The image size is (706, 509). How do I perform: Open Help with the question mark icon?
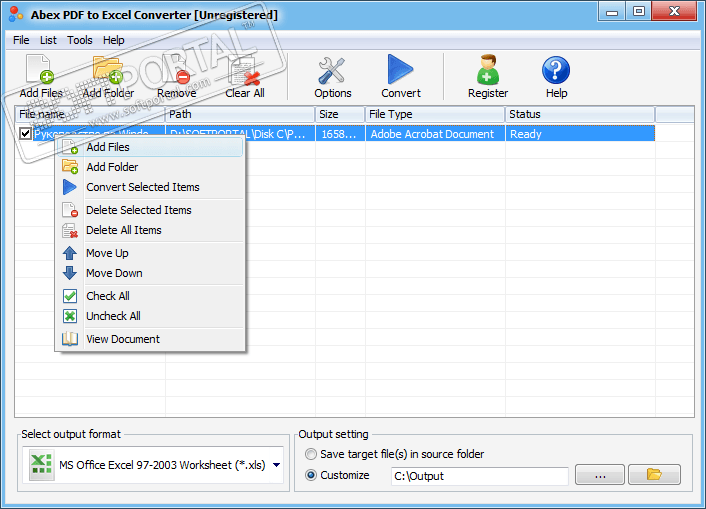(556, 70)
